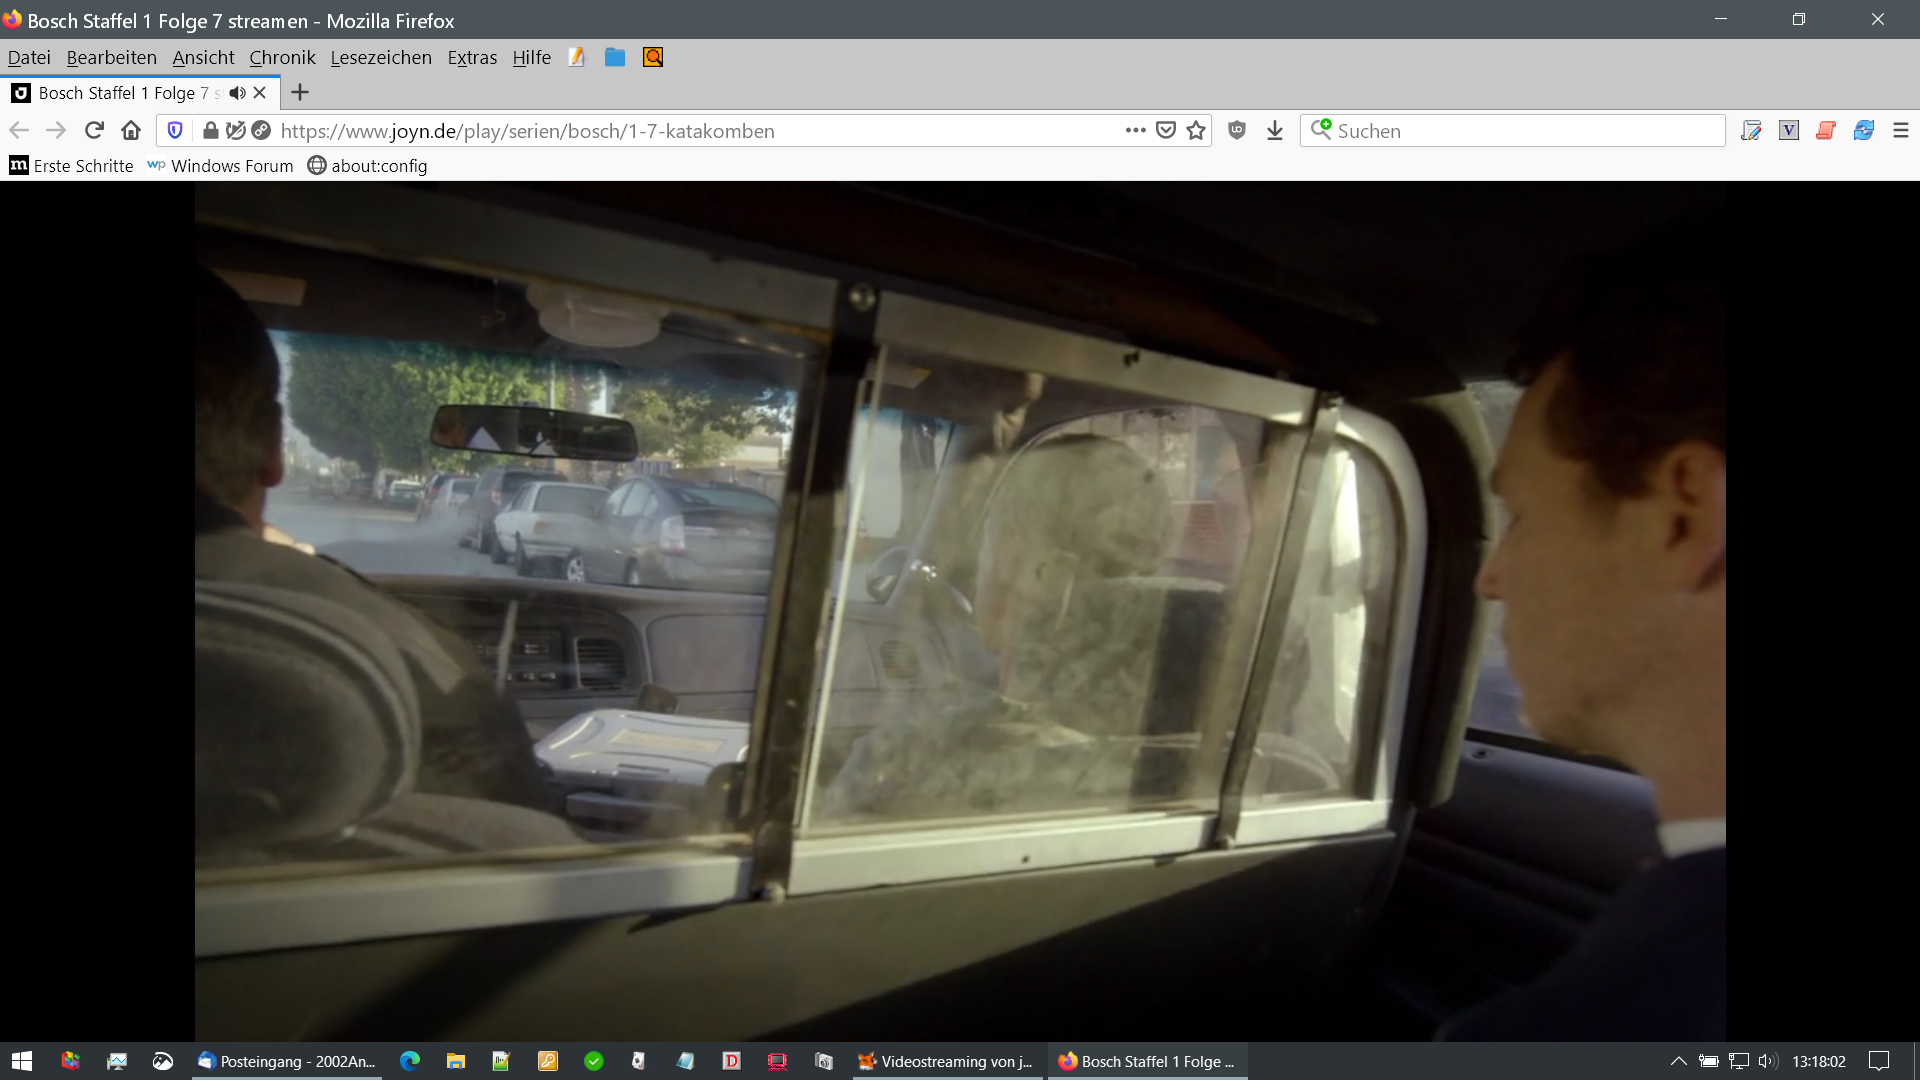Open uBlock Origin shield icon

(x=1237, y=131)
